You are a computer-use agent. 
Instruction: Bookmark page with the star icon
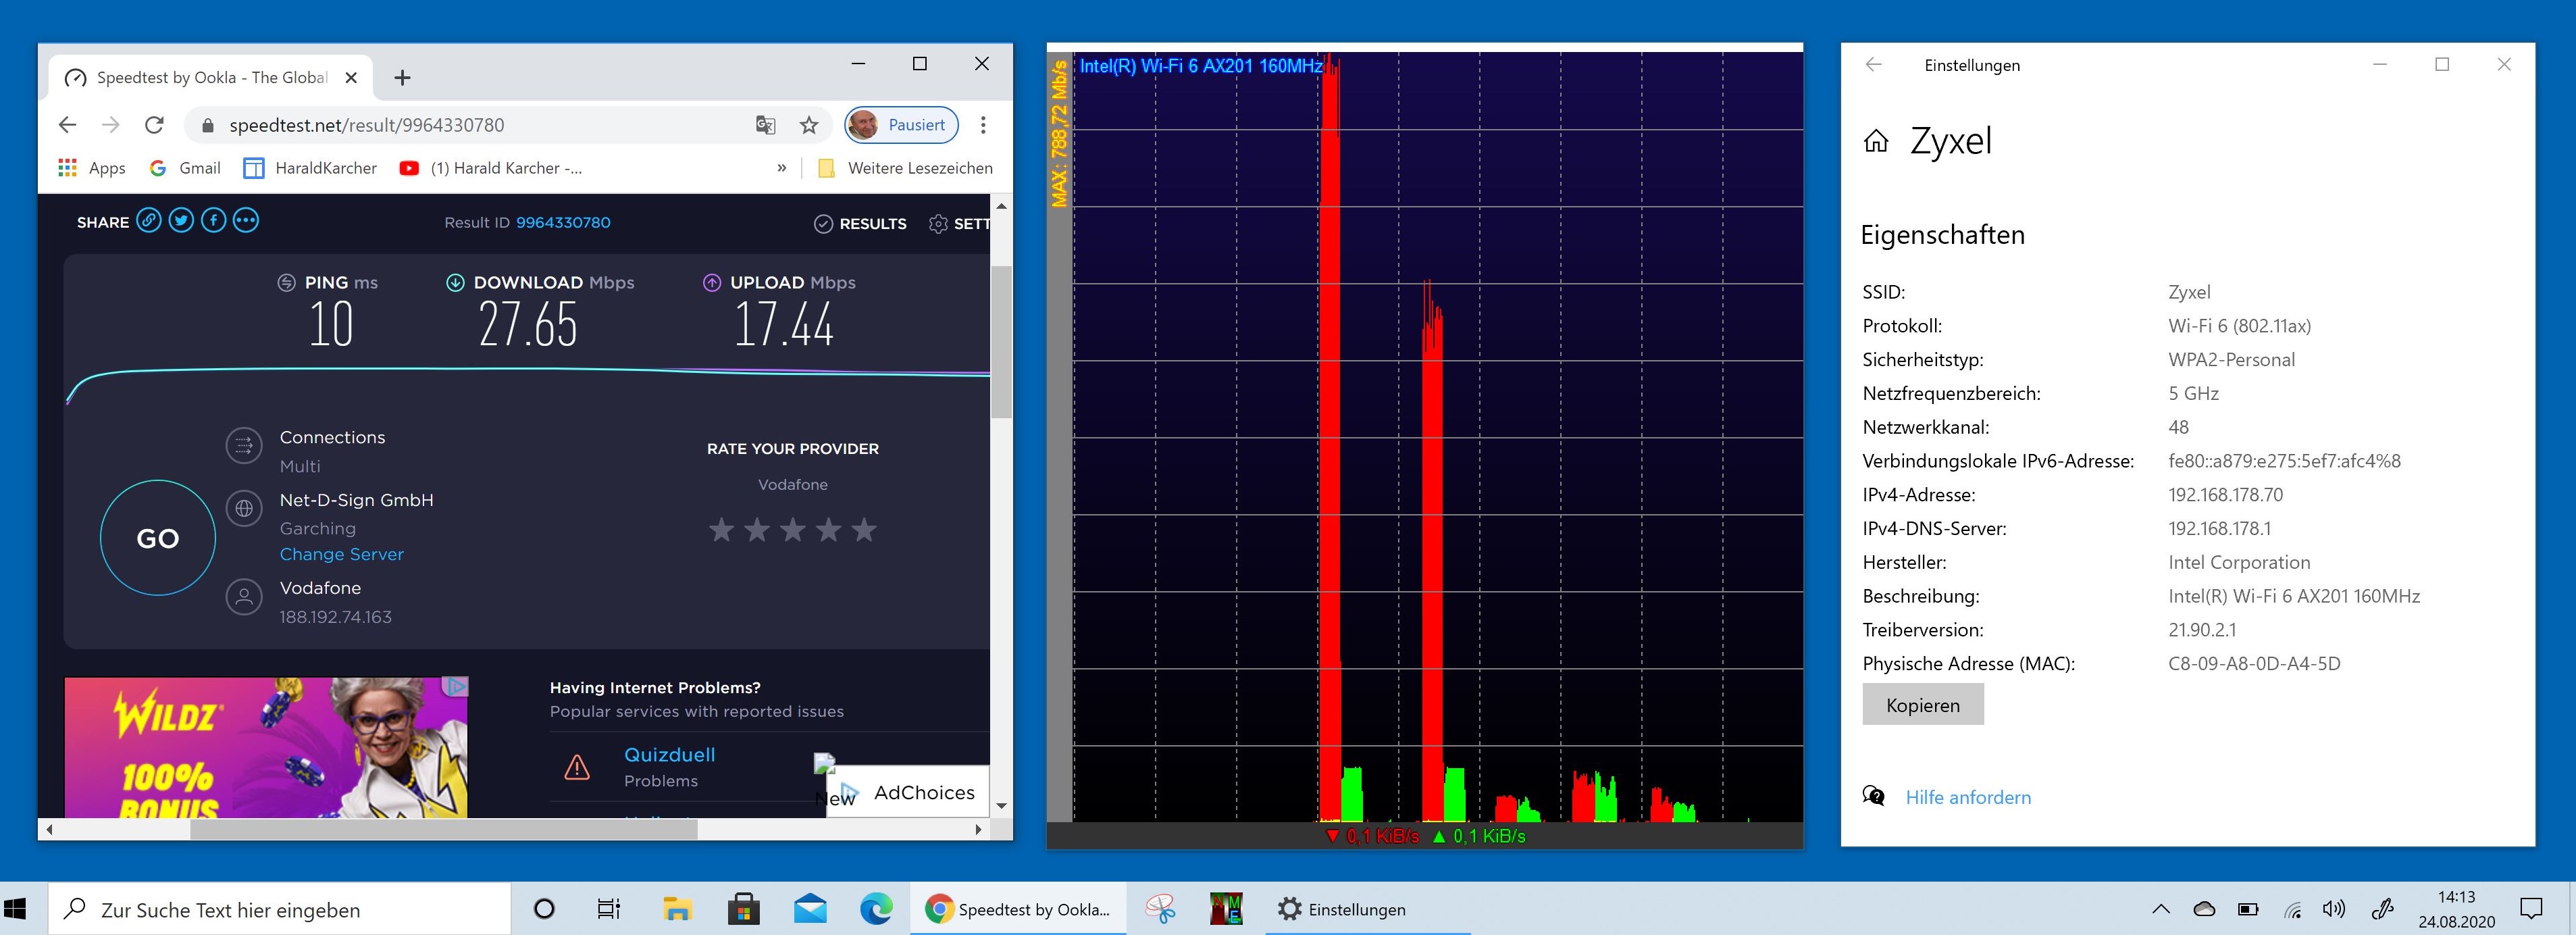(809, 125)
